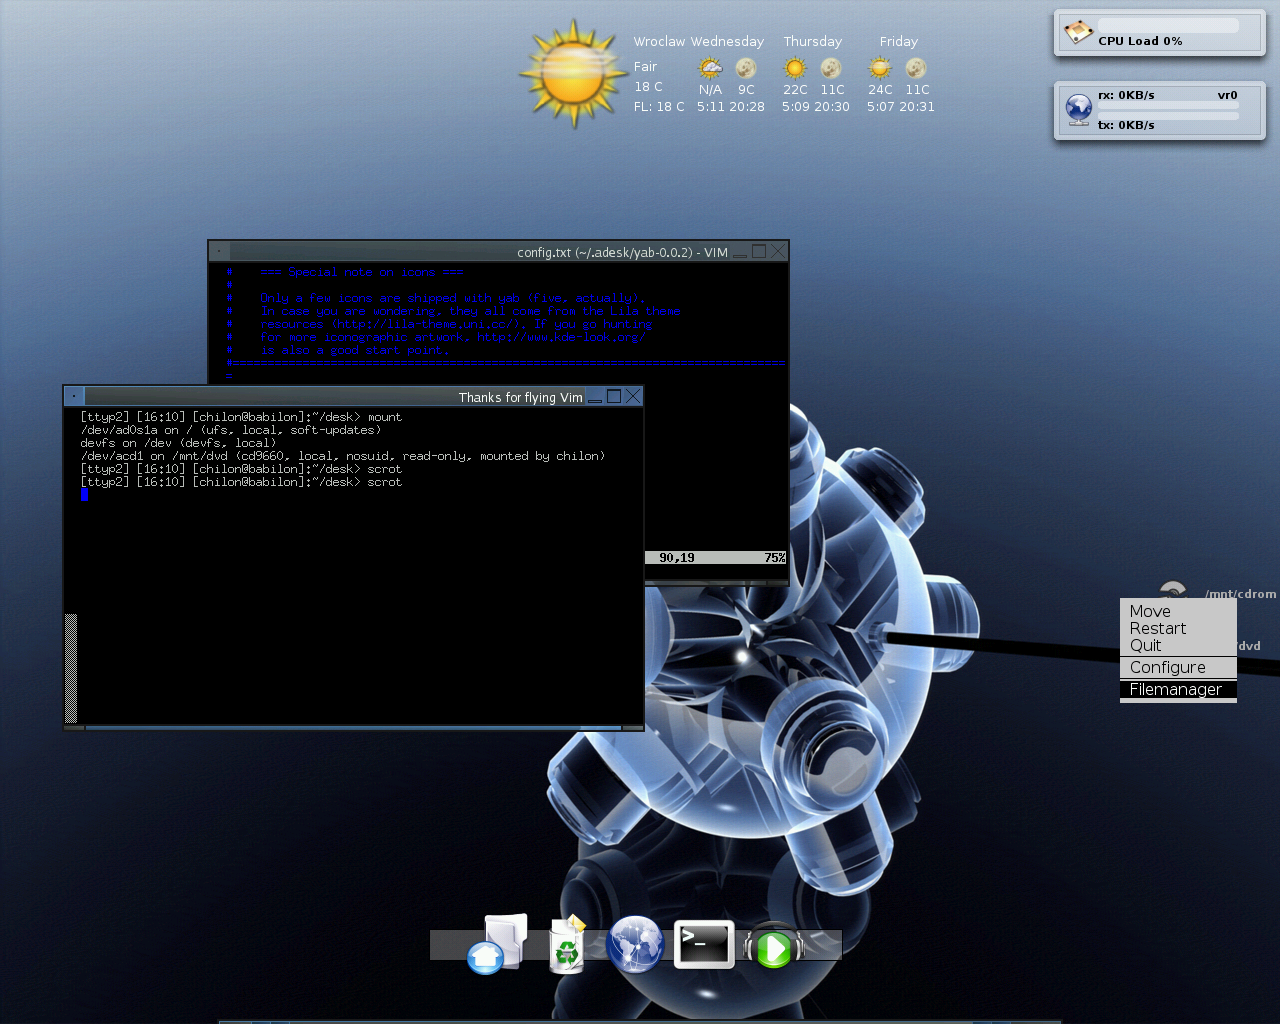Select the highlighted Filemanager menu entry
1280x1024 pixels.
[x=1175, y=689]
